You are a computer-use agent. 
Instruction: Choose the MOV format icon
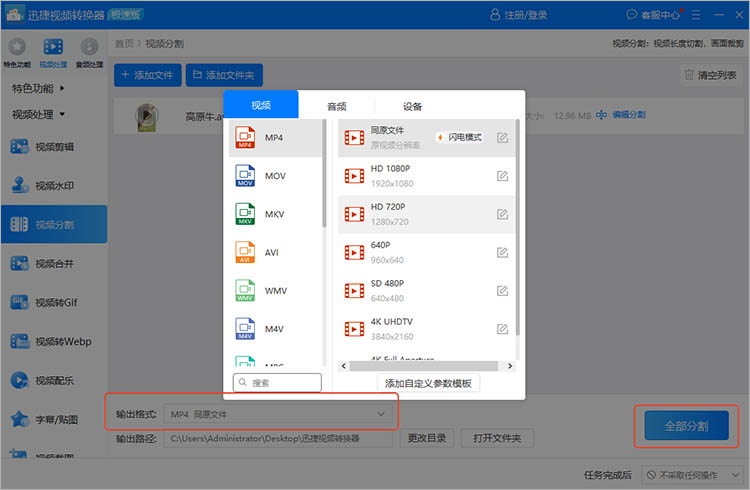coord(245,176)
